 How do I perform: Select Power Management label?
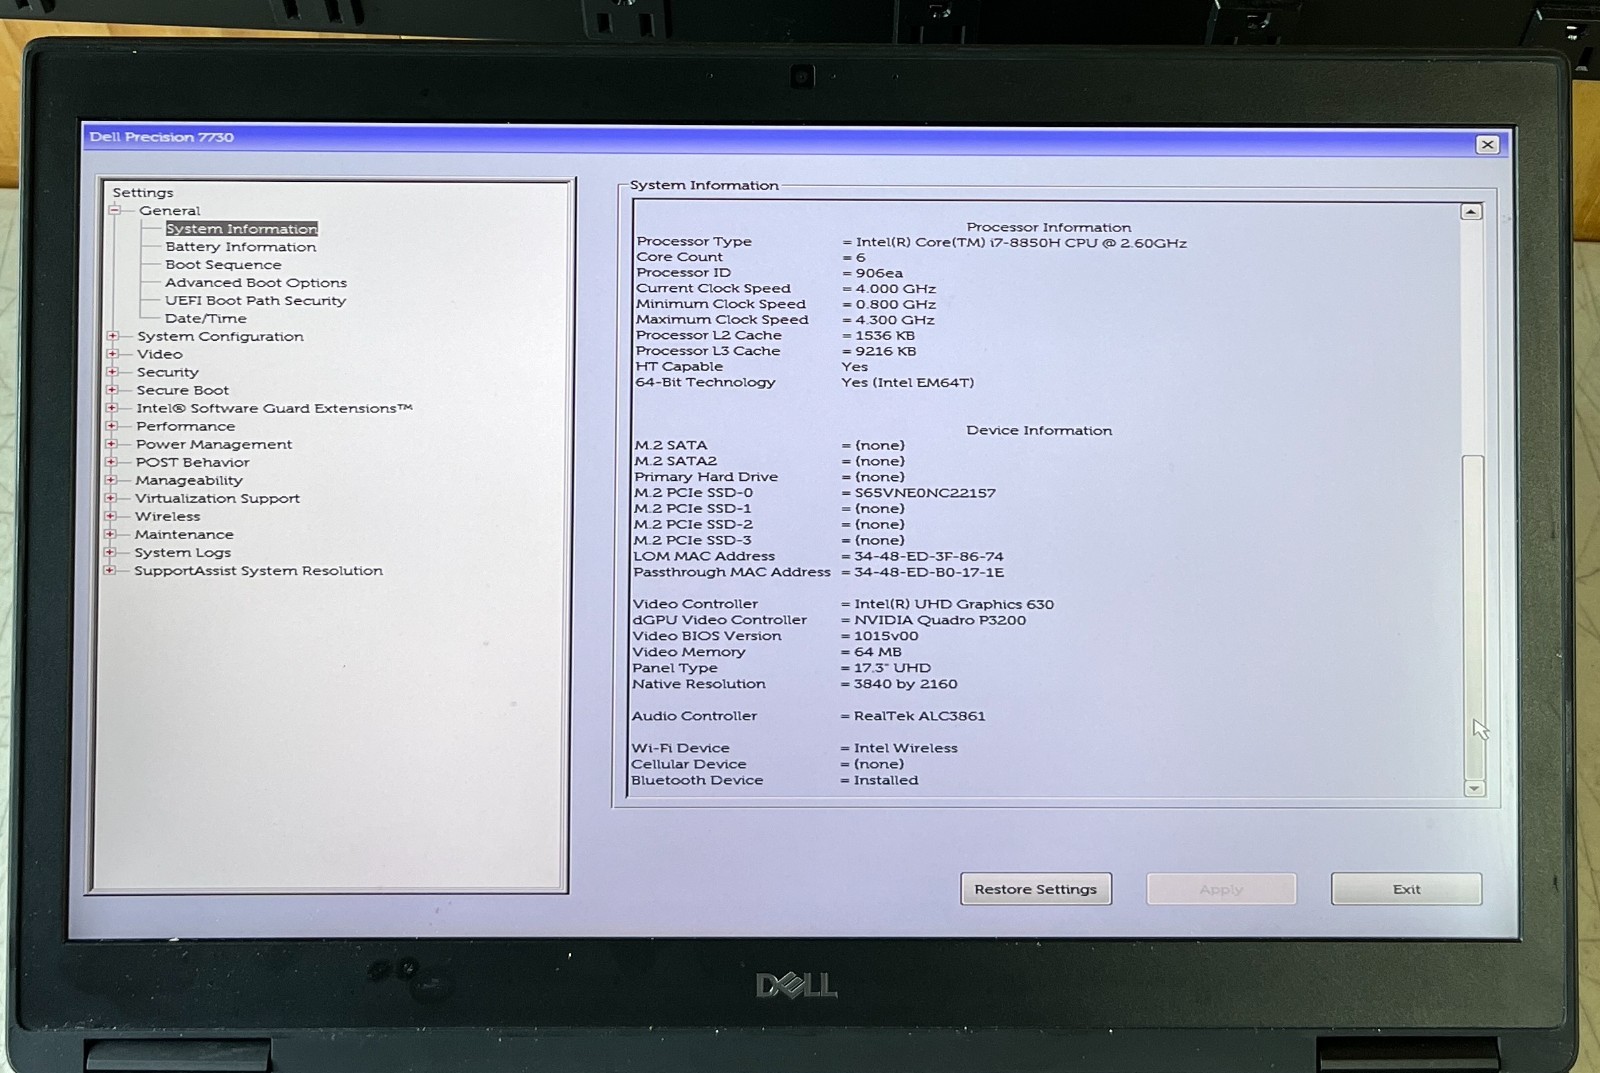coord(214,445)
